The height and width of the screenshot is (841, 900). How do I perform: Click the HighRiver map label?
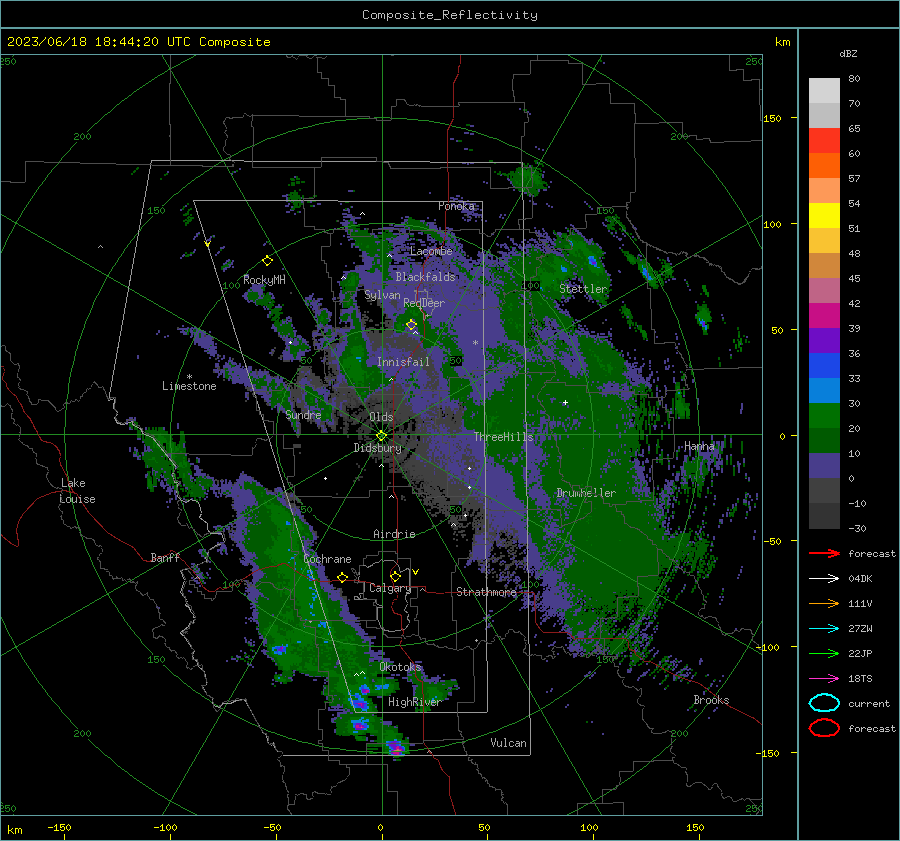point(414,702)
